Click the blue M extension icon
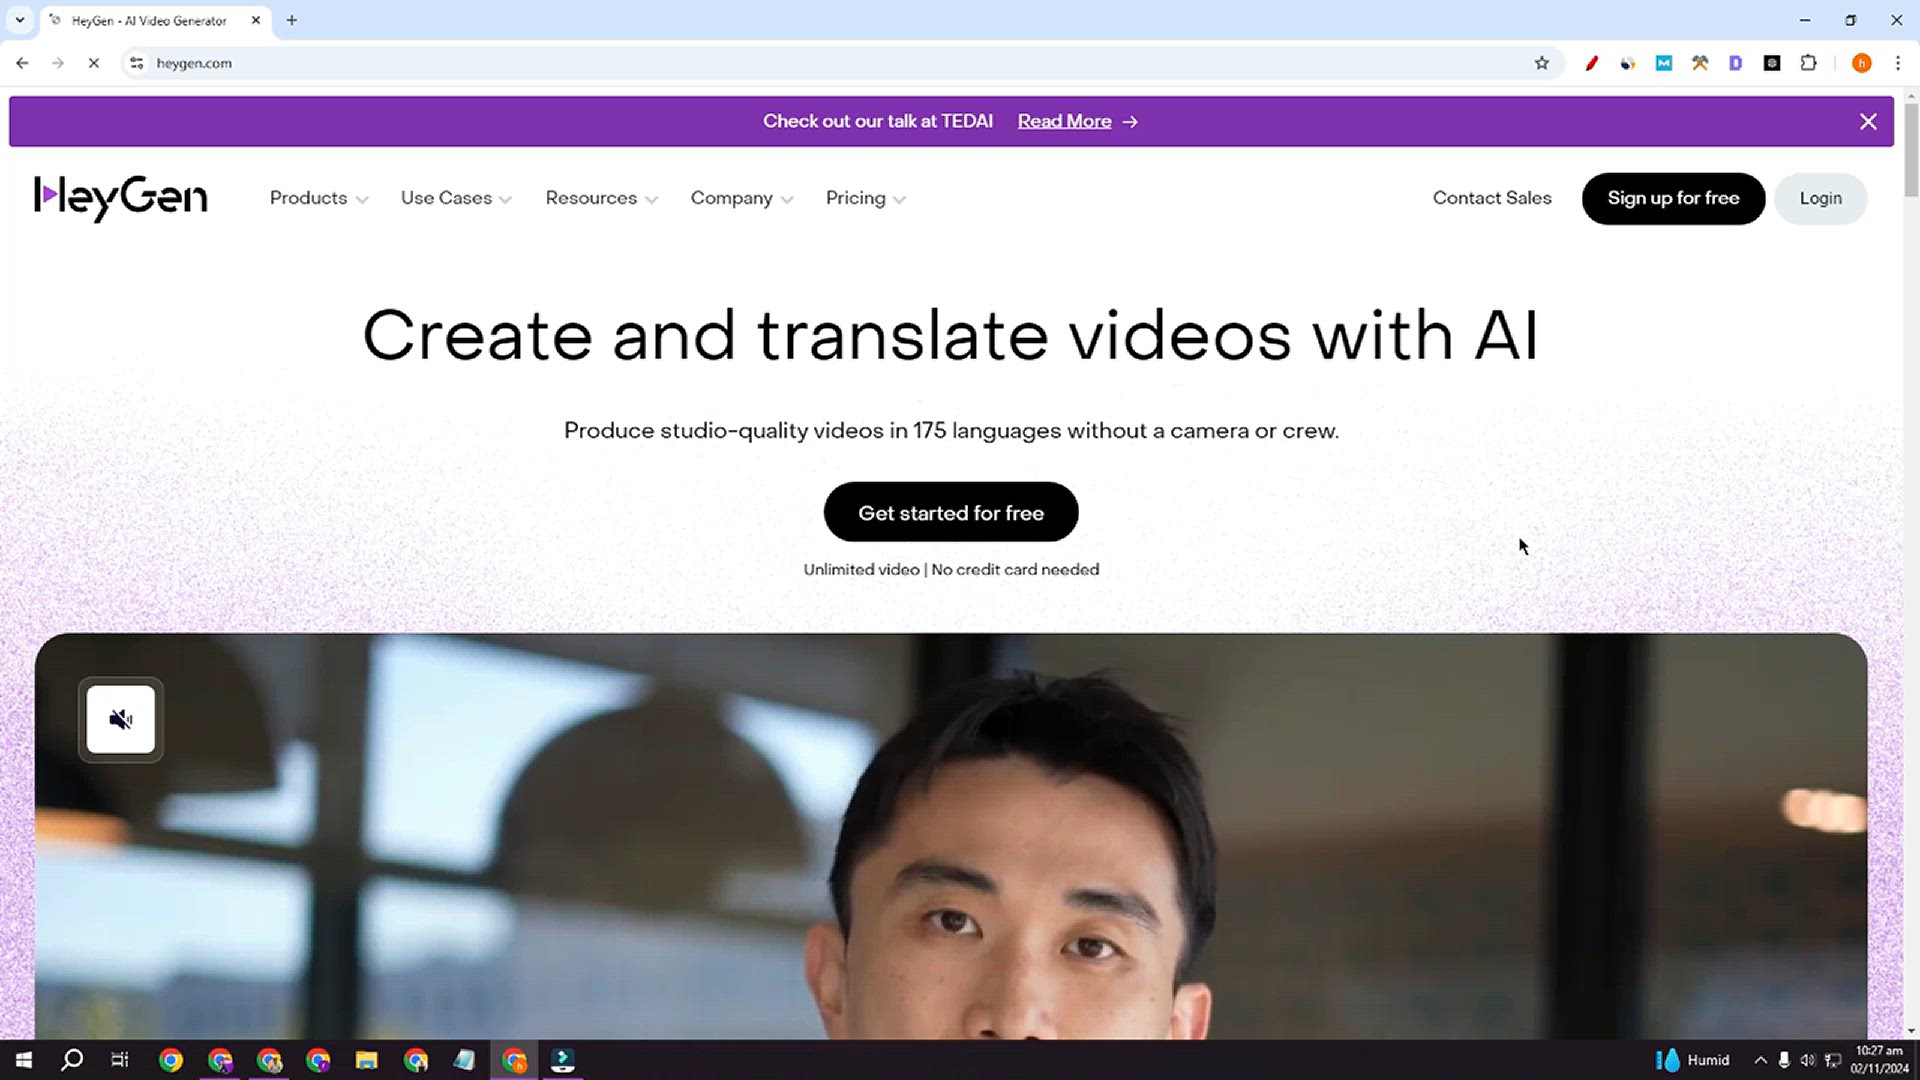 coord(1663,63)
